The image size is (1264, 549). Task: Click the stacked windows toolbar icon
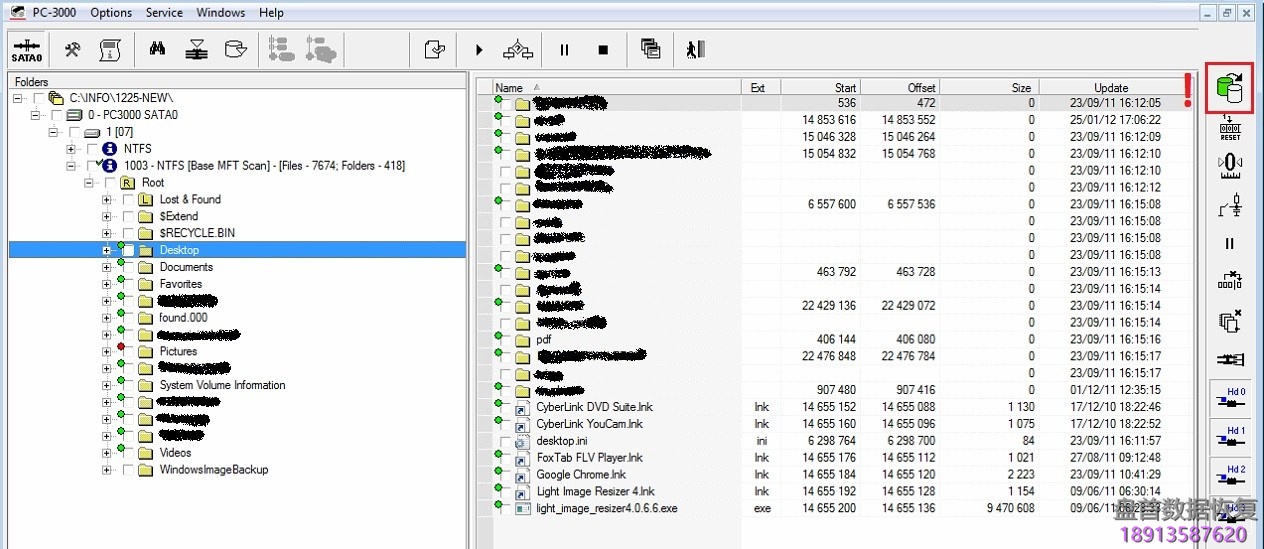coord(650,49)
